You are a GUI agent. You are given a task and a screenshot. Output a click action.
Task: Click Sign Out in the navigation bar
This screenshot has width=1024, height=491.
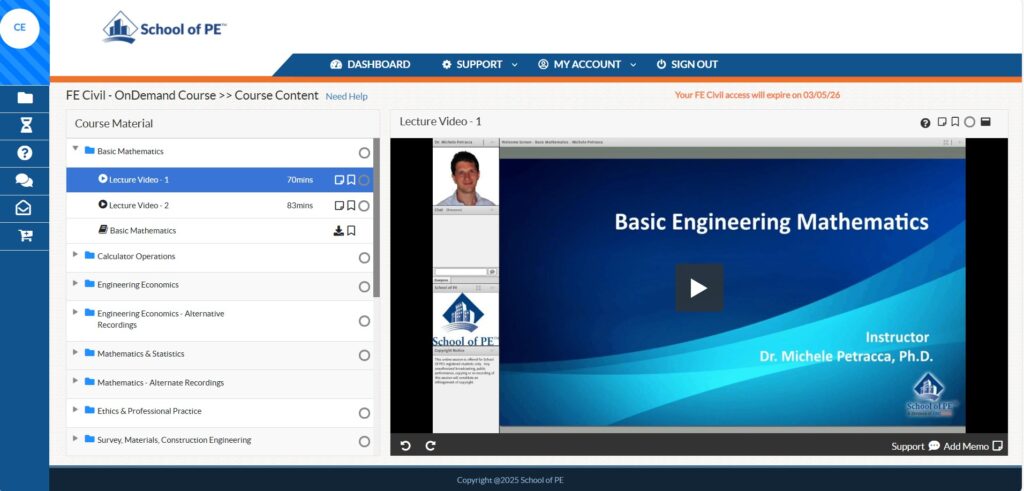[686, 64]
